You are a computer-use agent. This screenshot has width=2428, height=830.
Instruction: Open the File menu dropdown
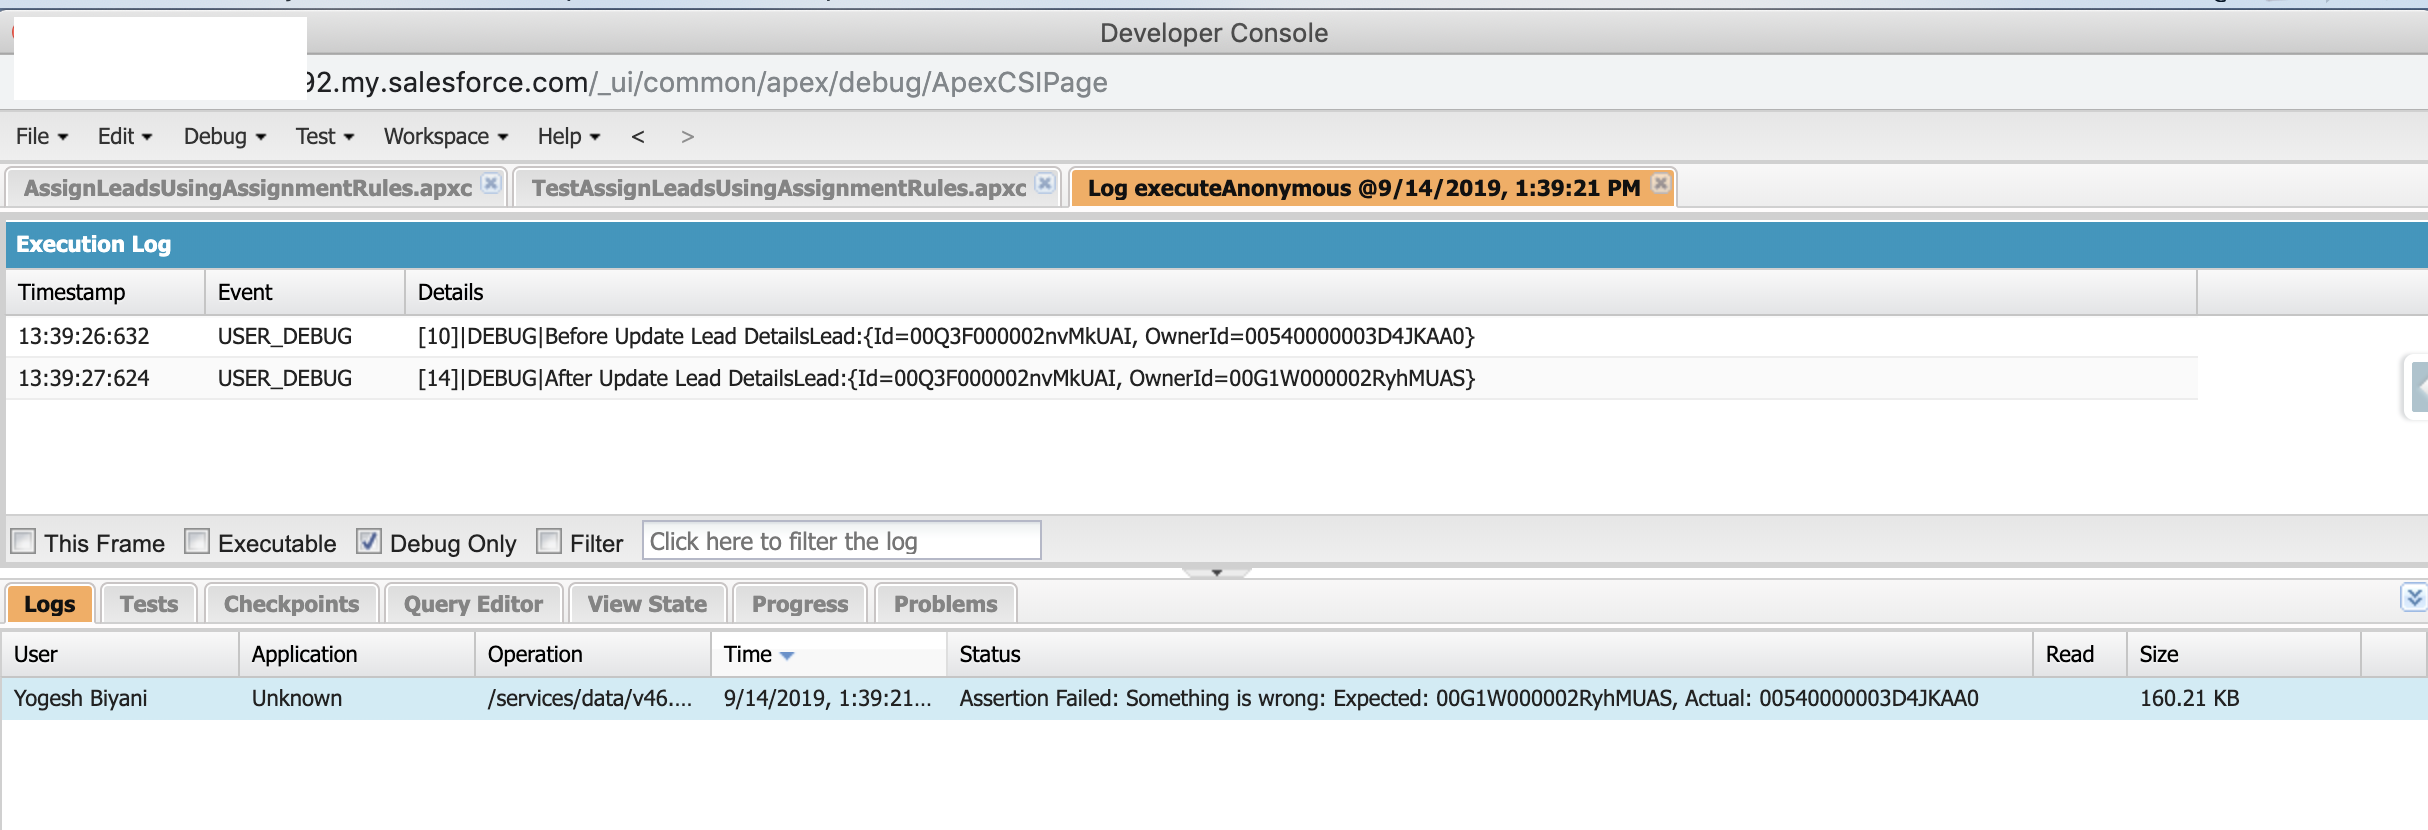click(41, 137)
